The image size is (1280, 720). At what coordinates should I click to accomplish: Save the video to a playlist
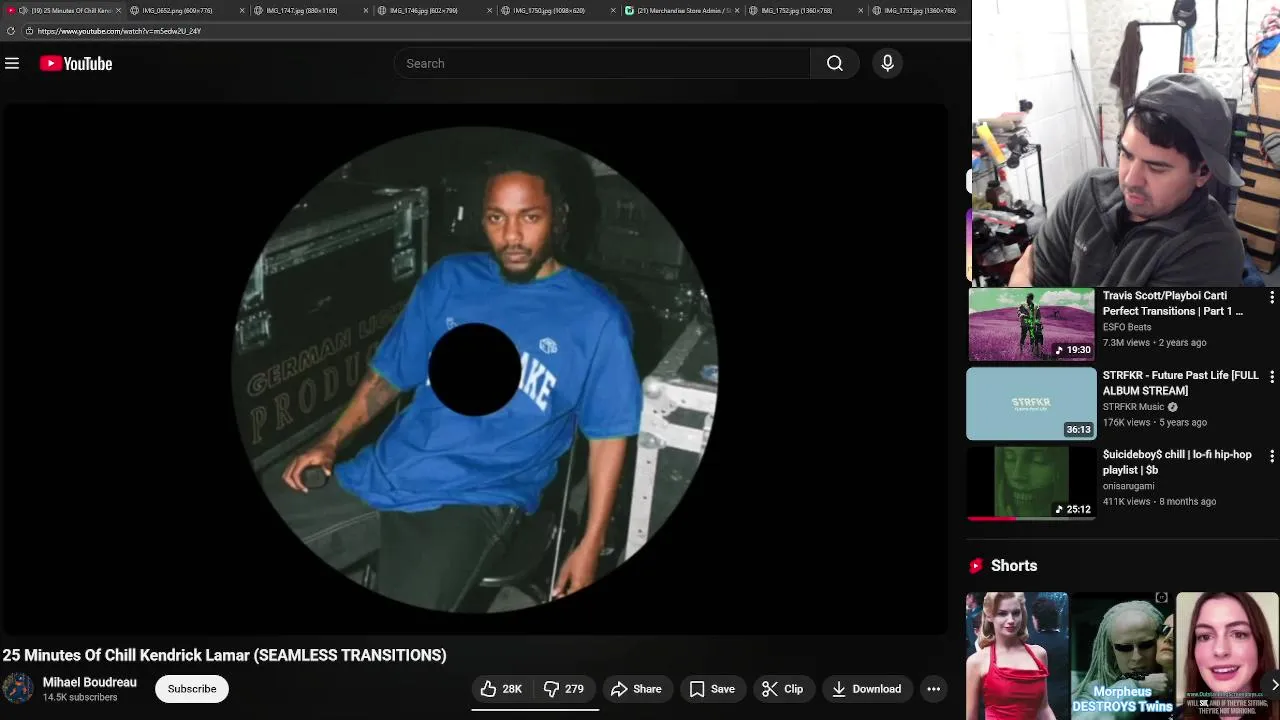712,689
